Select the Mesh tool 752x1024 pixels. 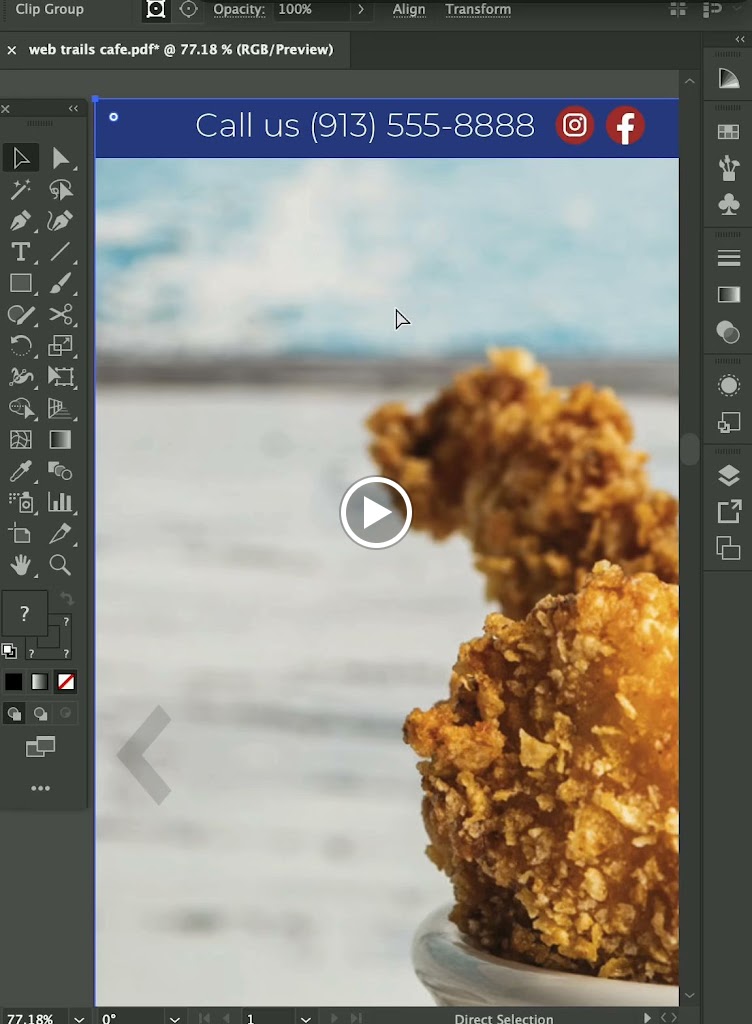[x=21, y=440]
